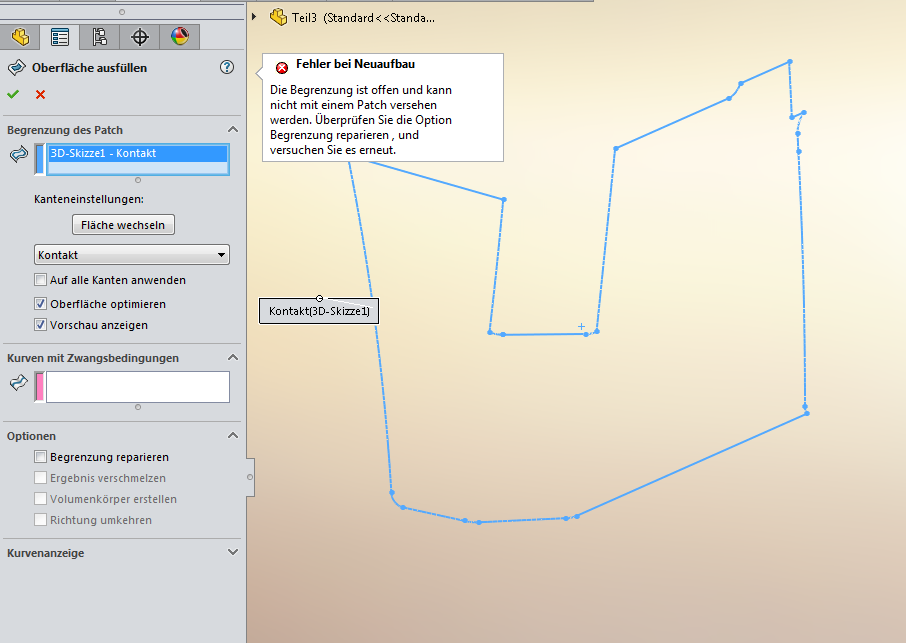Click the constraint curves icon
906x643 pixels.
pyautogui.click(x=19, y=382)
